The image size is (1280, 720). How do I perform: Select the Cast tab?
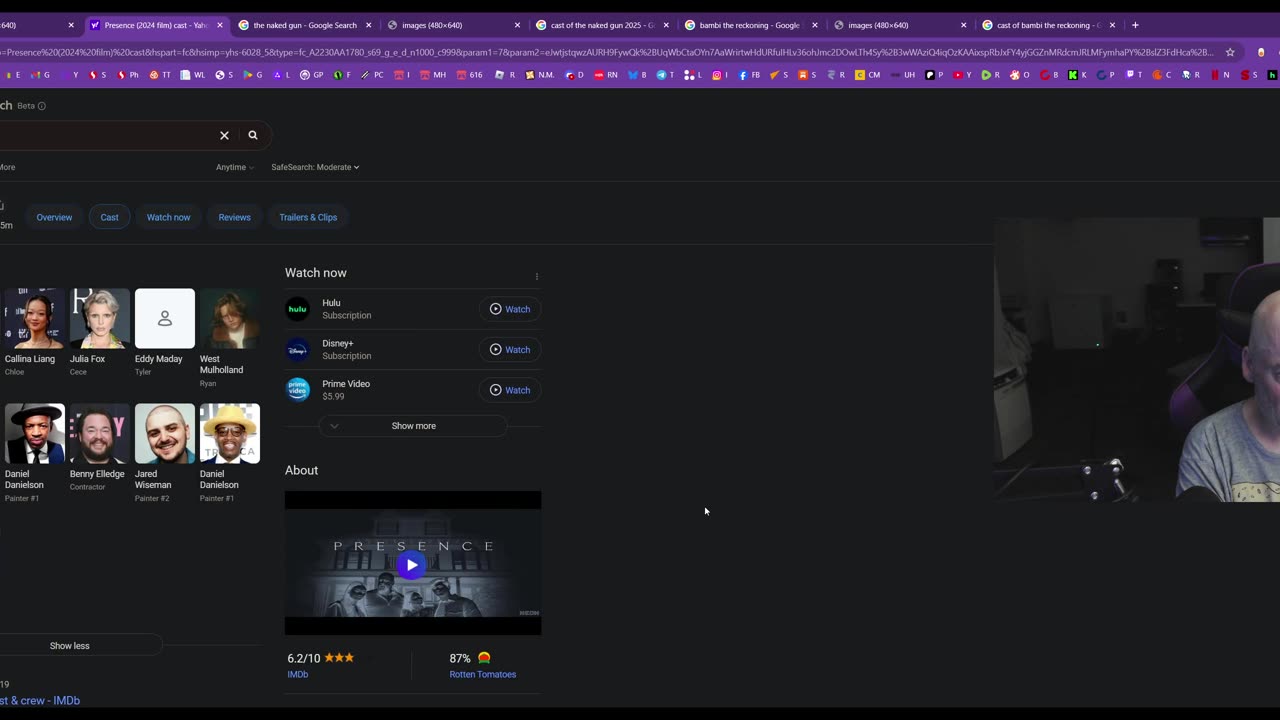point(109,217)
